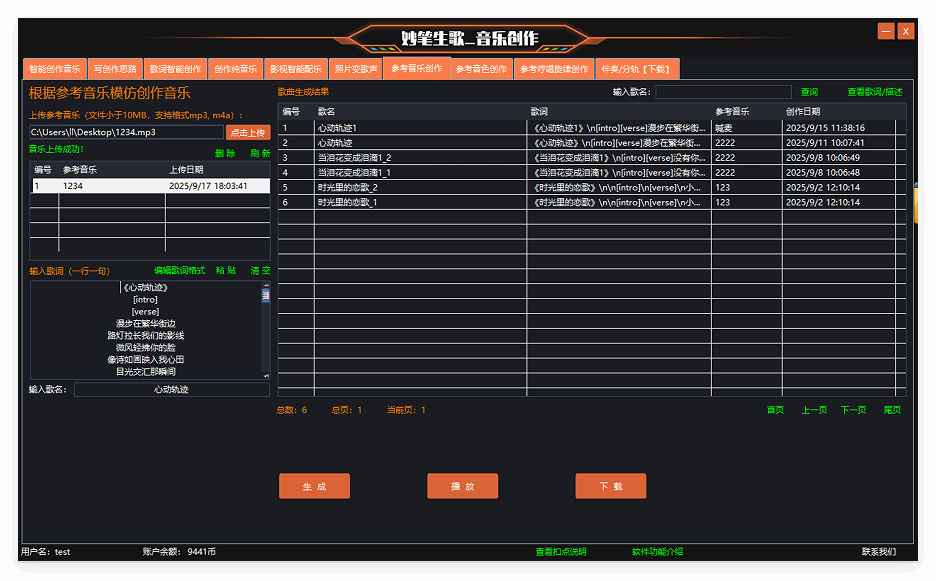Go to next page with 下一页
Image resolution: width=936 pixels, height=581 pixels.
(853, 410)
